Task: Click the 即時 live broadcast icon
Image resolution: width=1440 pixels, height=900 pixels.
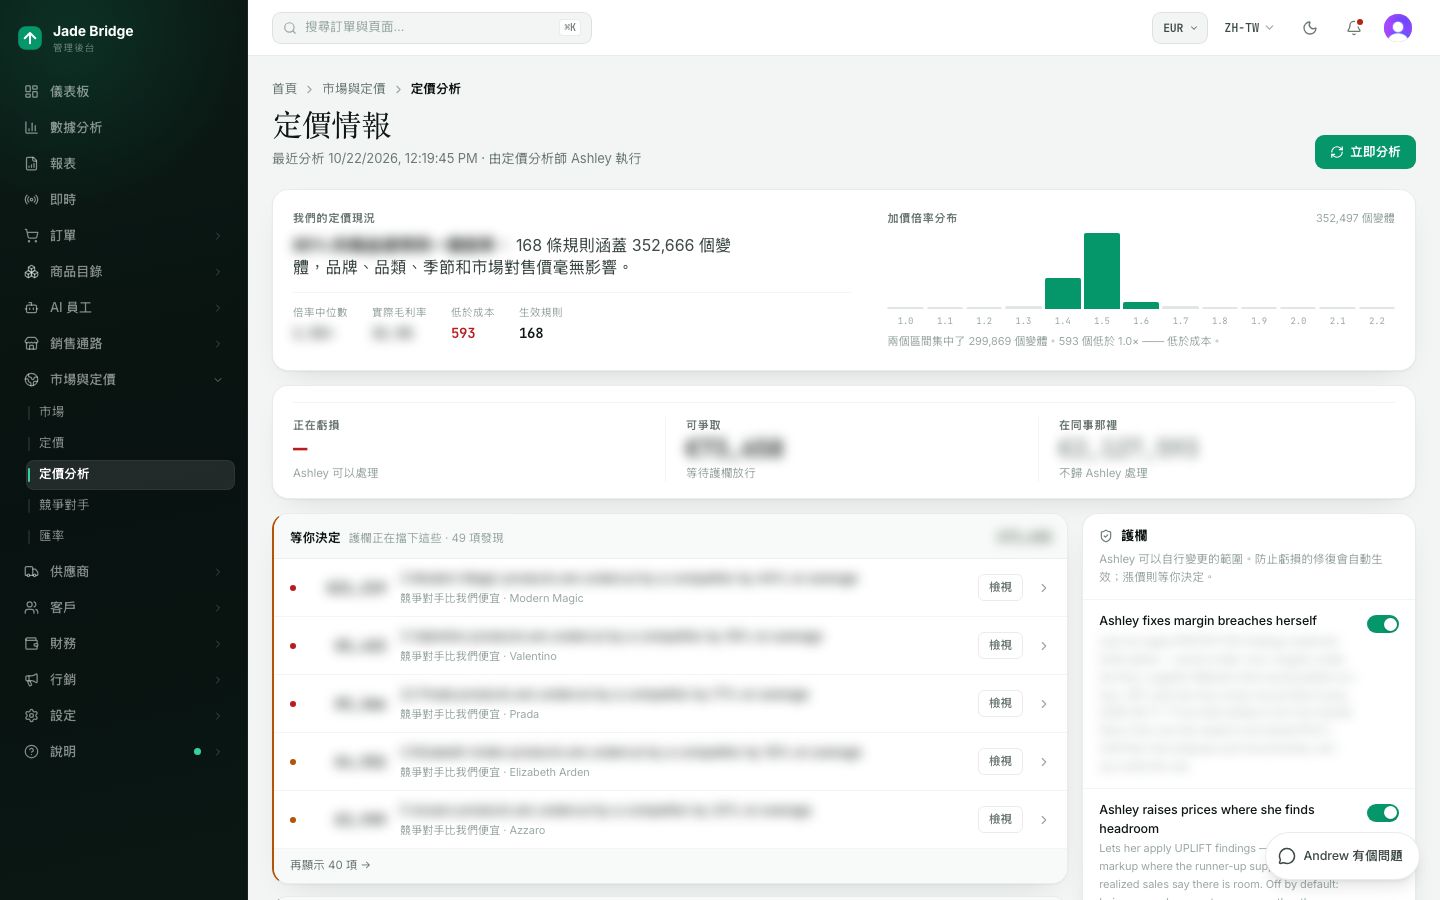Action: point(31,199)
